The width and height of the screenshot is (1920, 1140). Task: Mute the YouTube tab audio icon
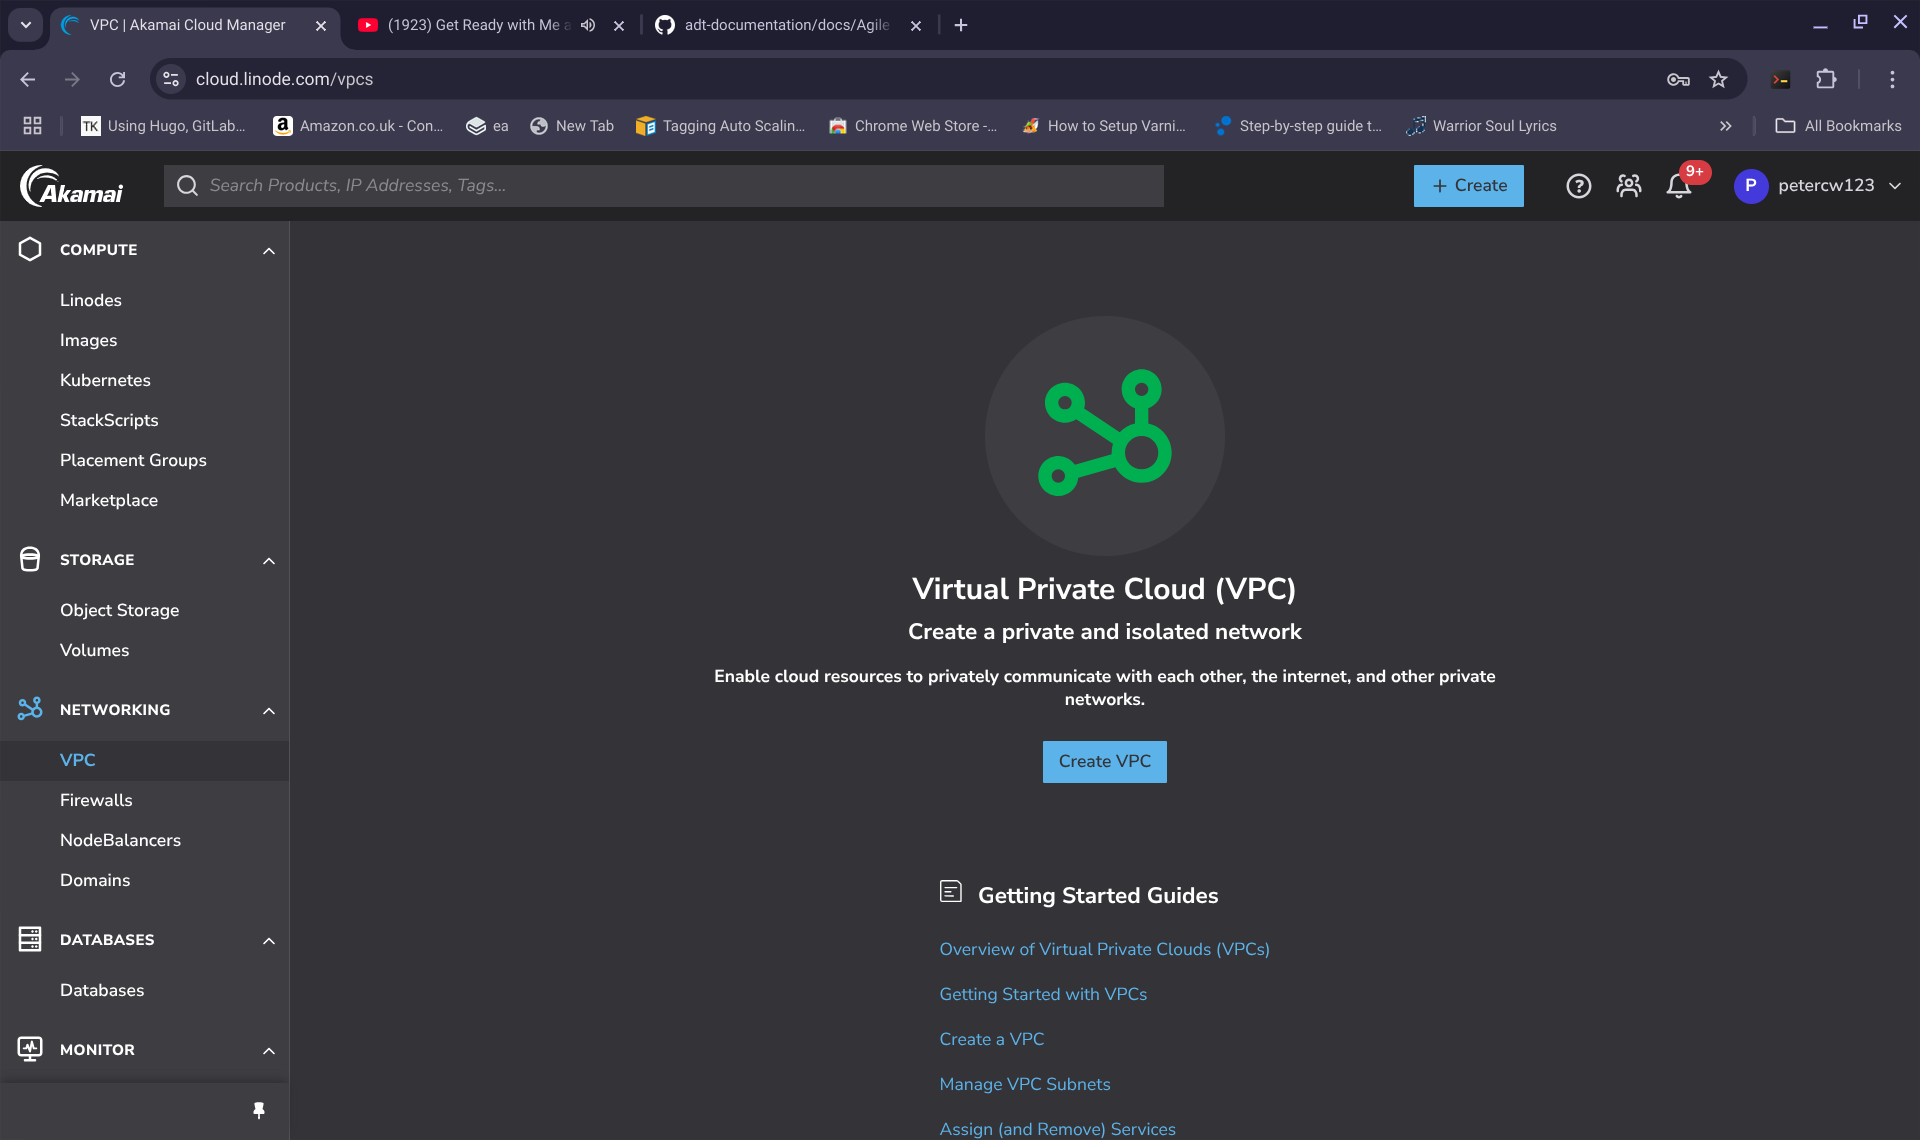(x=588, y=25)
